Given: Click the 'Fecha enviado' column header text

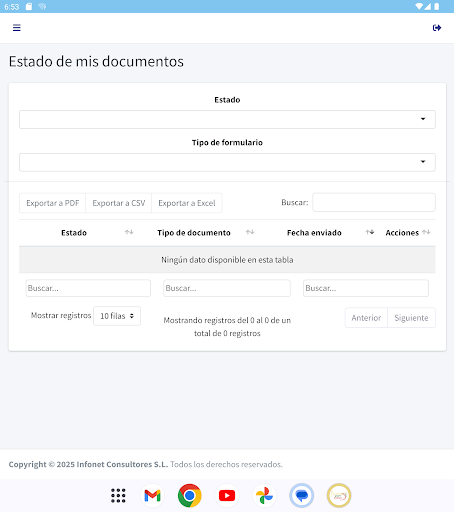Looking at the screenshot, I should (x=314, y=233).
